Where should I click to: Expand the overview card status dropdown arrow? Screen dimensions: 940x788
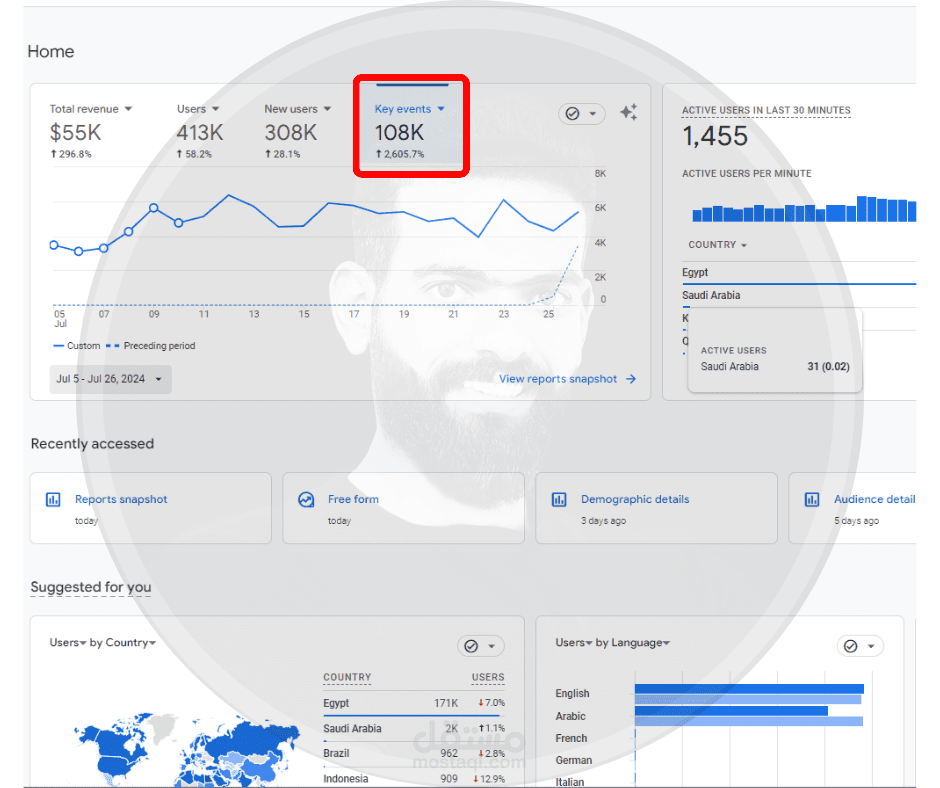point(592,113)
